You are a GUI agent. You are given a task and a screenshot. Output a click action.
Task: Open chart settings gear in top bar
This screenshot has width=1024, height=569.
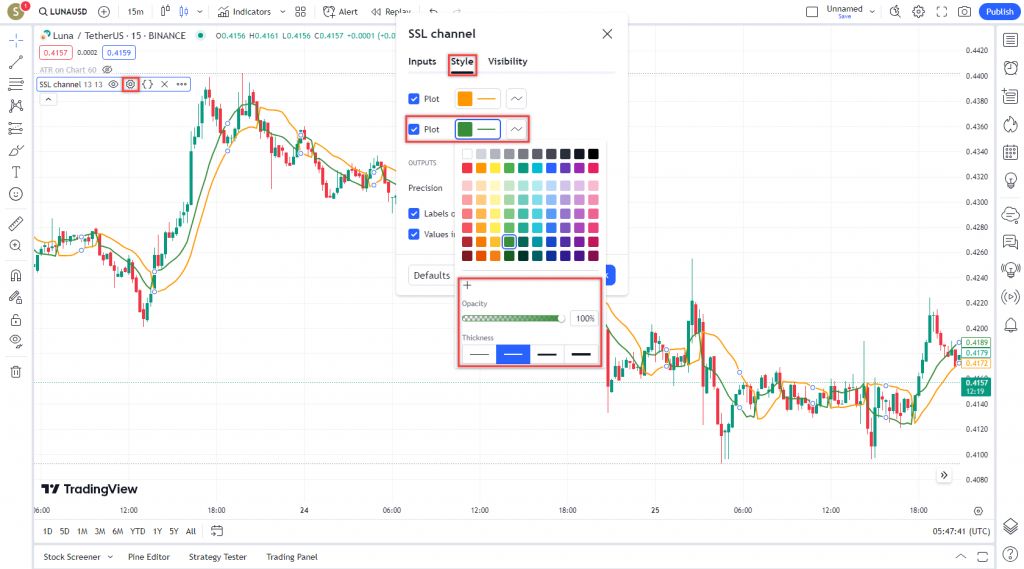coord(918,12)
